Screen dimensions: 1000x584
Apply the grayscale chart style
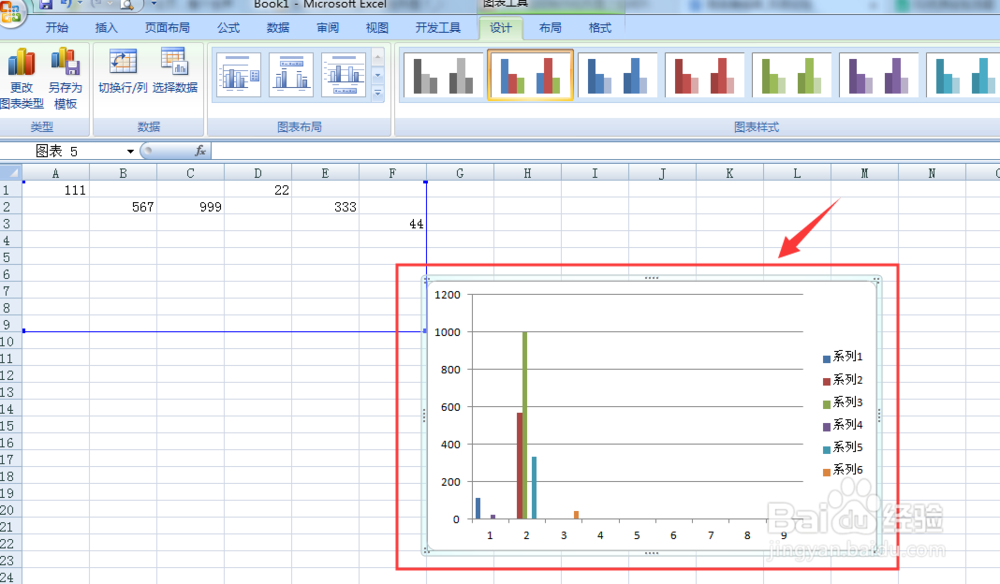click(x=443, y=76)
